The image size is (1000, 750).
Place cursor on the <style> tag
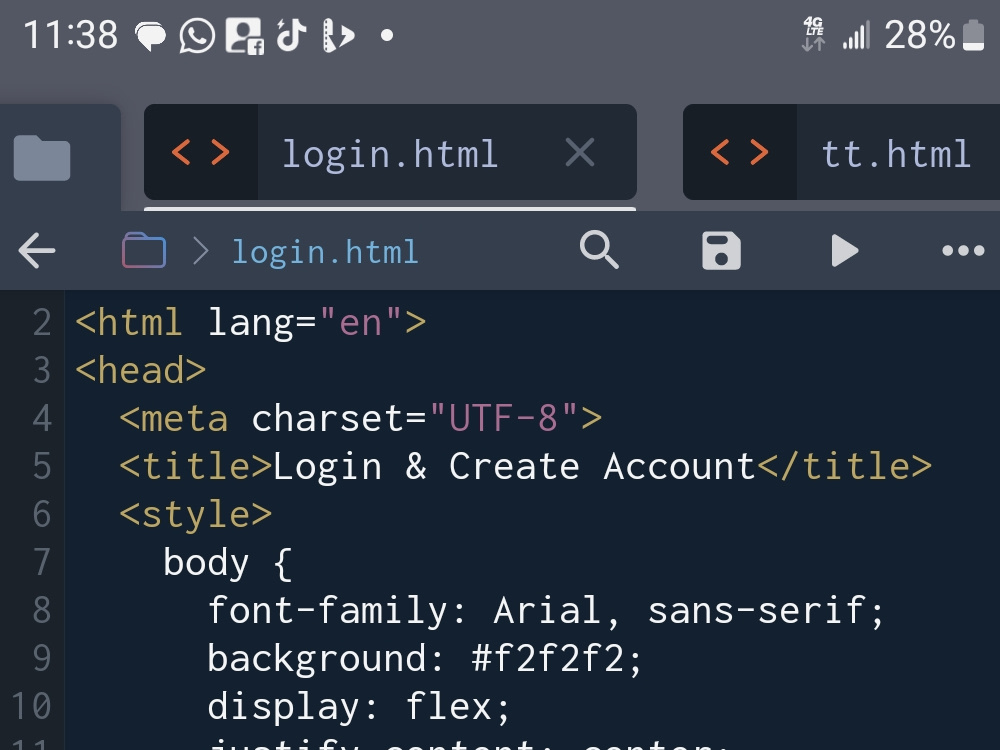click(196, 515)
